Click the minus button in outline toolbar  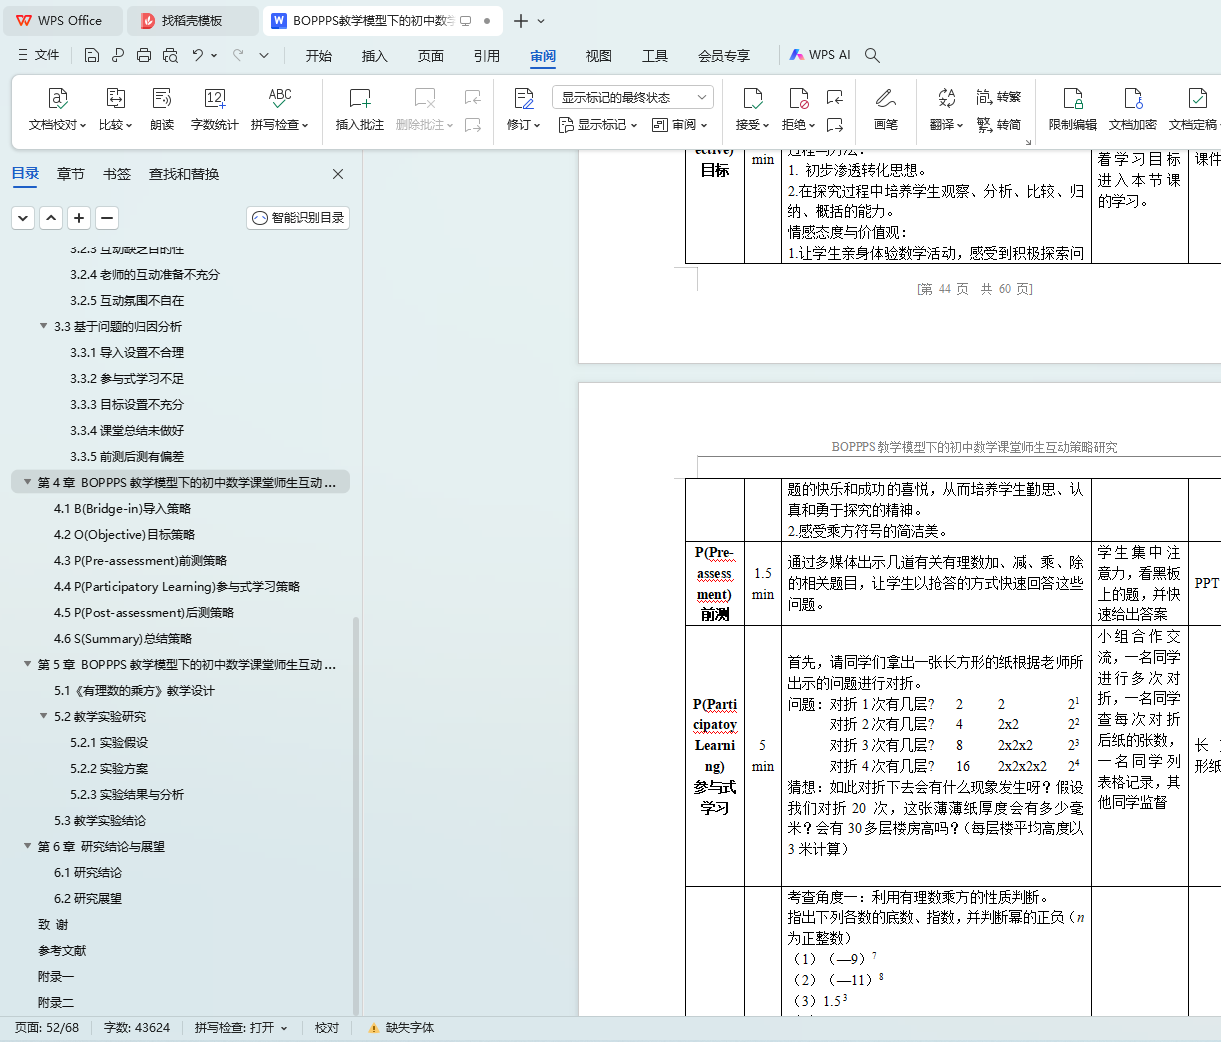tap(107, 217)
